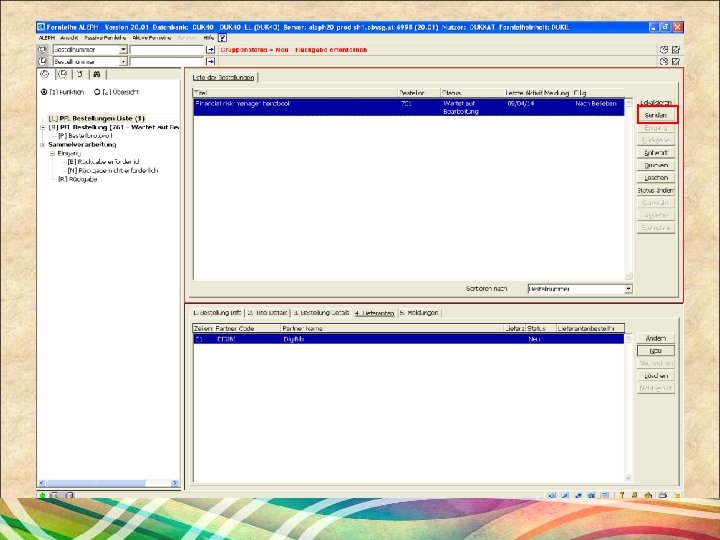Click the left pane horizontal scrollbar
This screenshot has width=720, height=540.
point(108,483)
